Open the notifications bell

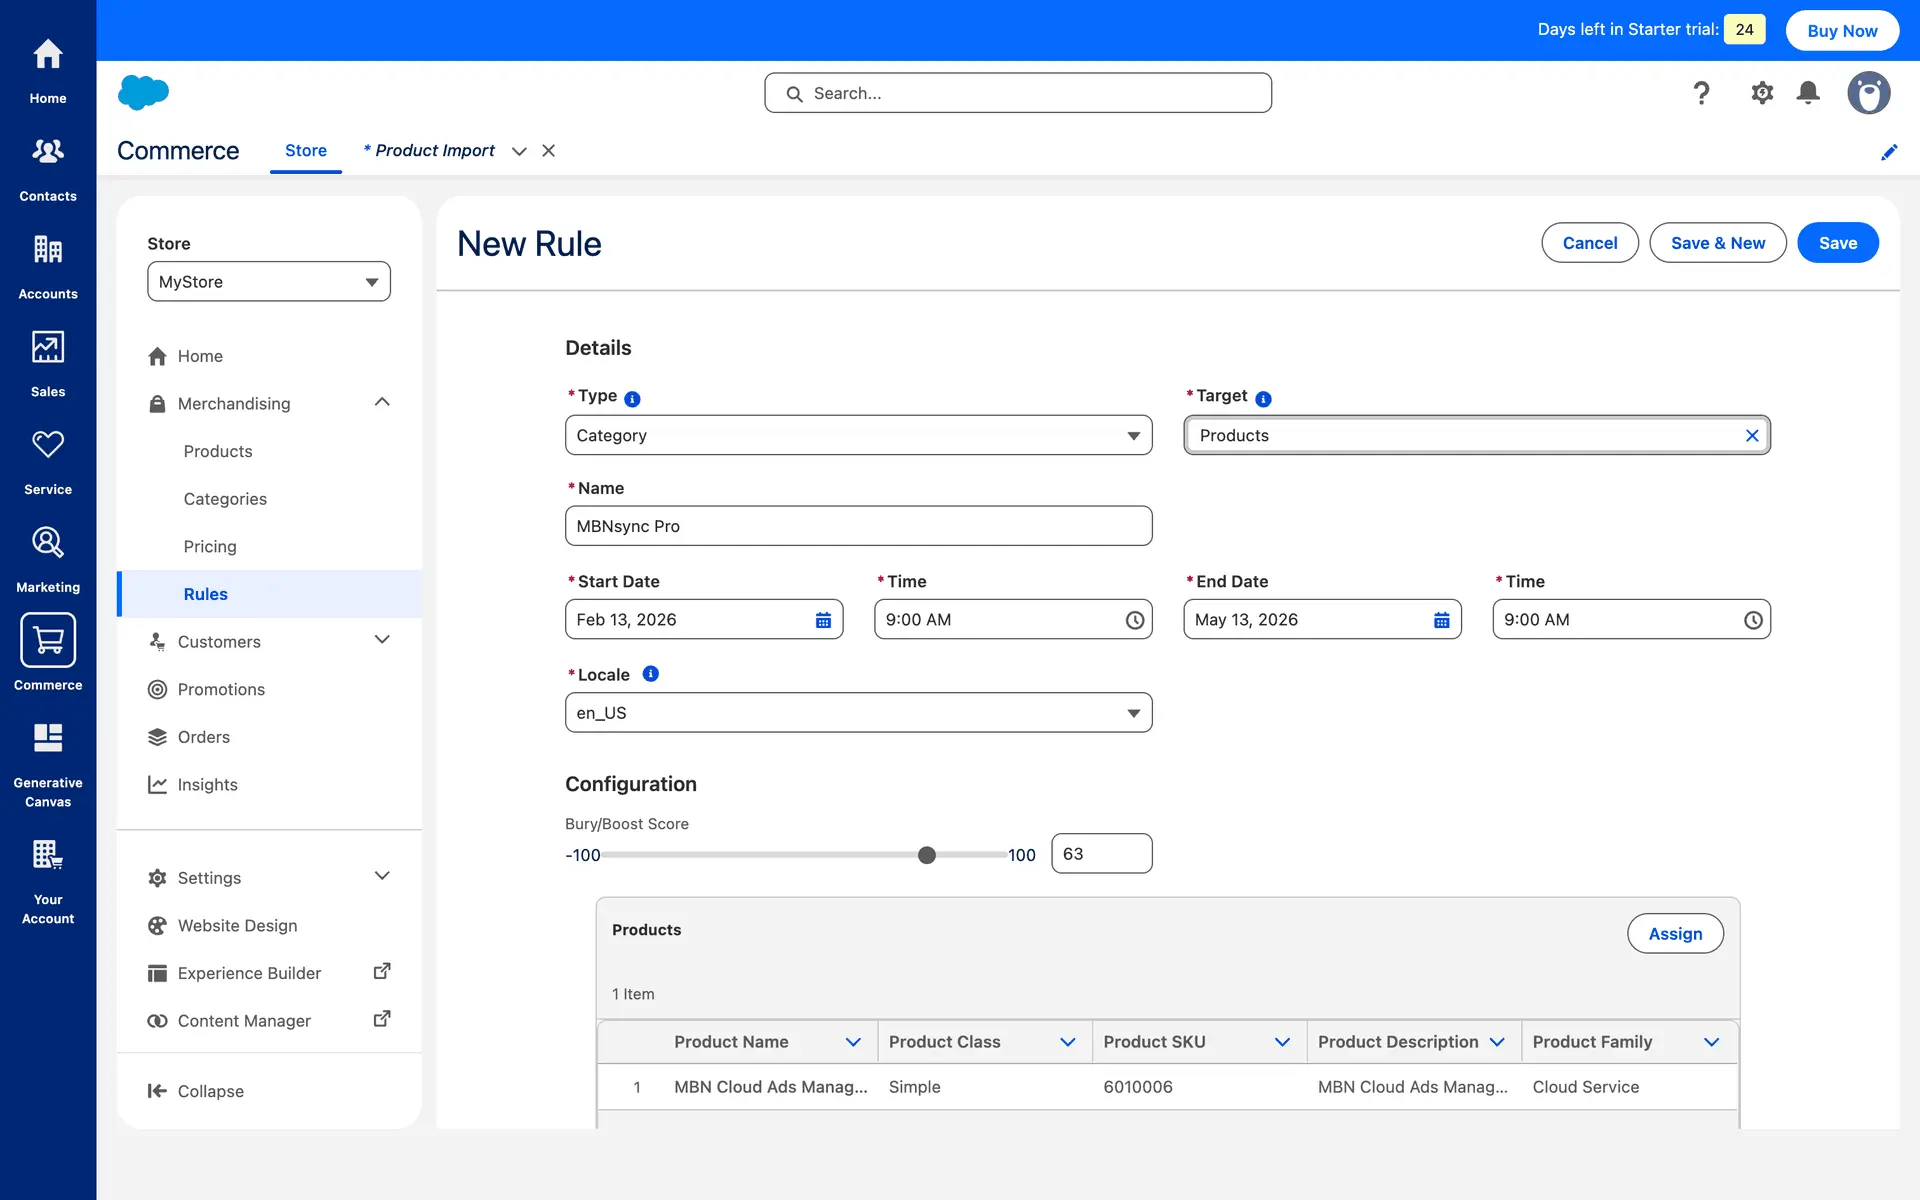click(1808, 93)
